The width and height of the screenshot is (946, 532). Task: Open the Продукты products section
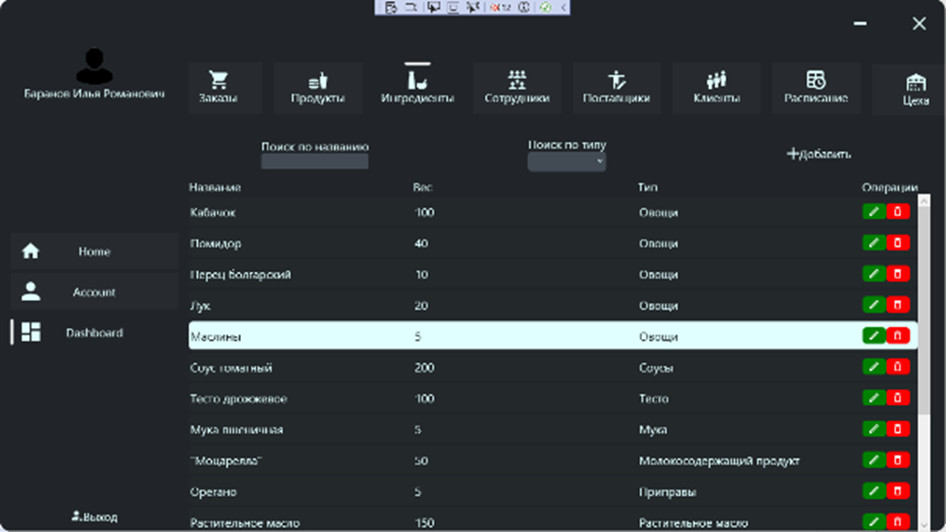pyautogui.click(x=317, y=88)
